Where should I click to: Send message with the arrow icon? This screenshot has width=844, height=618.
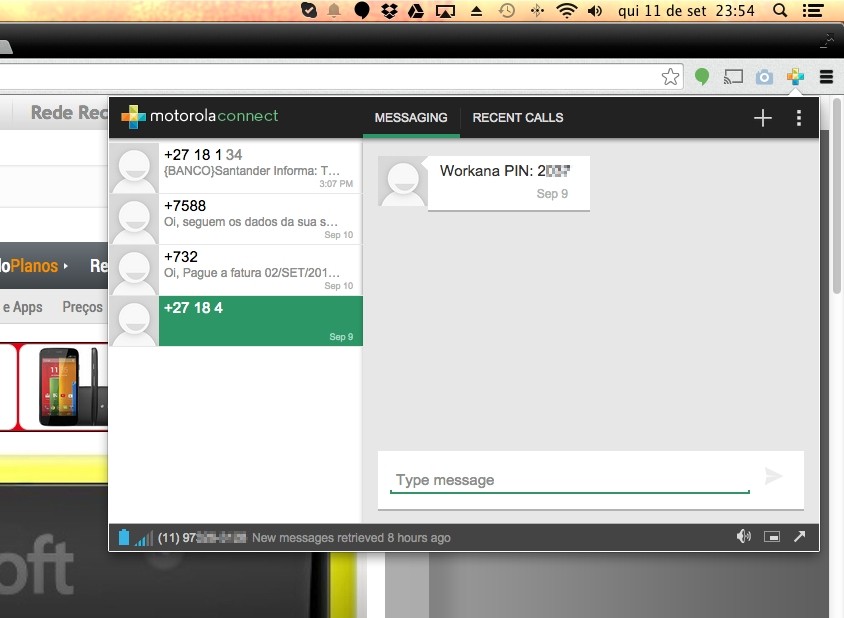773,477
